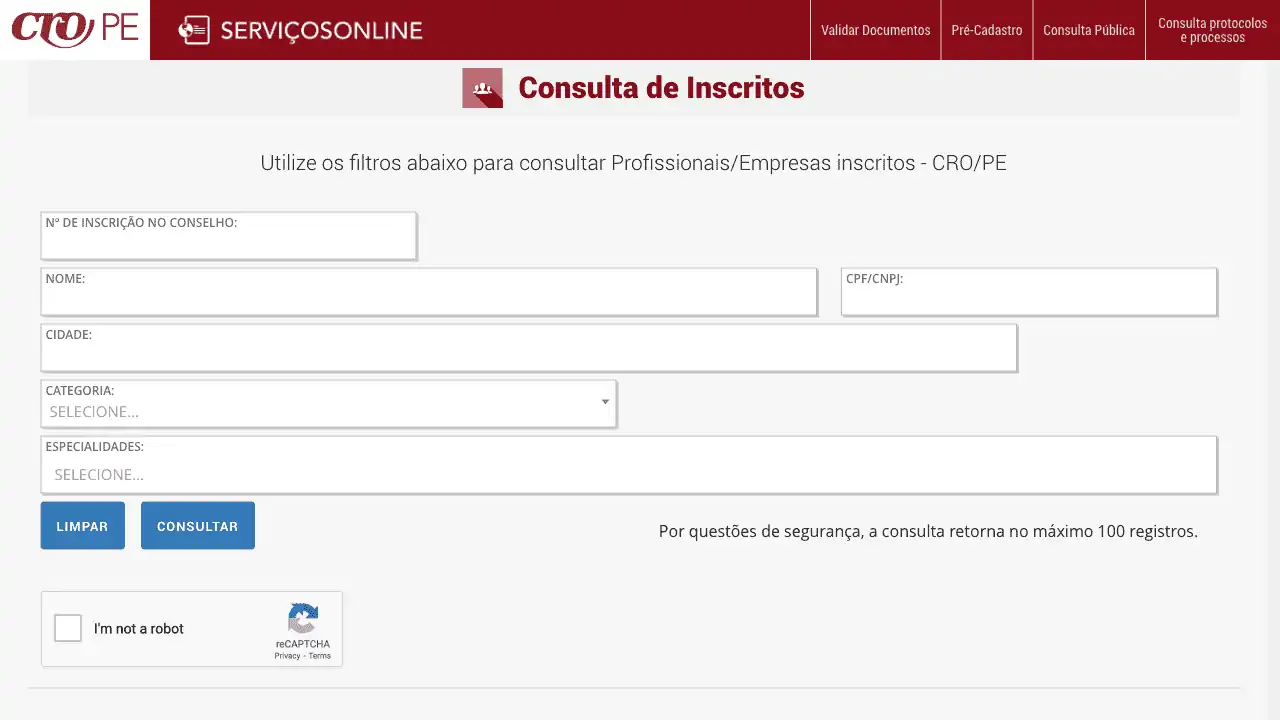
Task: Select Consulta protocolos e processos menu
Action: 1212,30
